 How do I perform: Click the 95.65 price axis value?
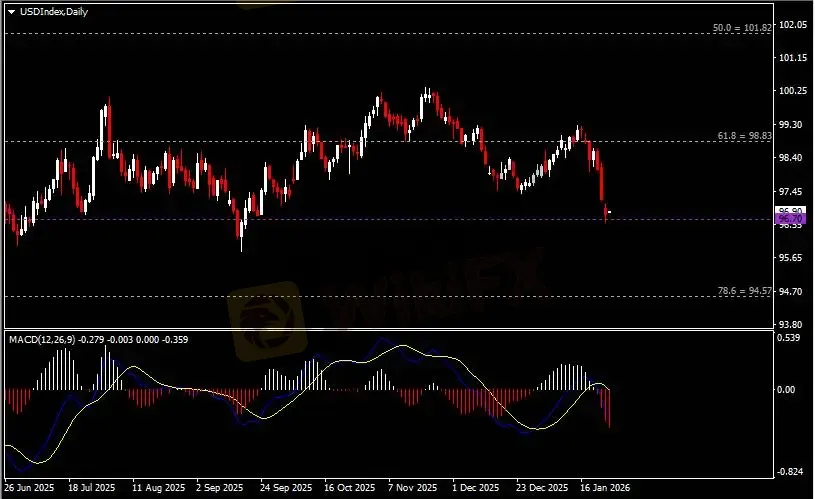[x=791, y=258]
